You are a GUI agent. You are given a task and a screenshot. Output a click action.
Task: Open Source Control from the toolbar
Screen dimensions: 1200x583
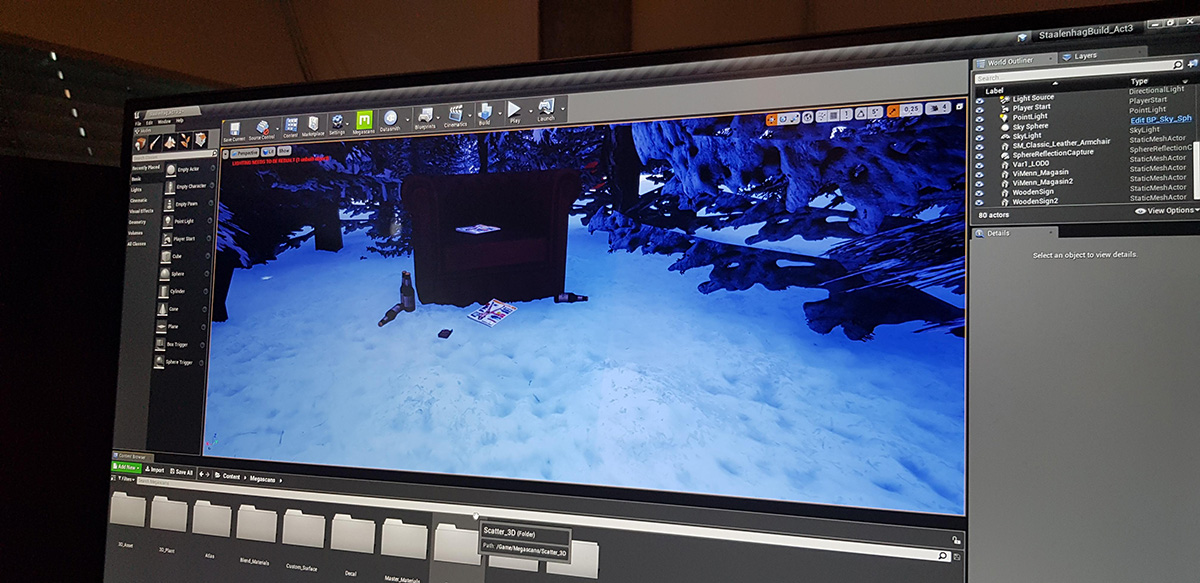click(263, 128)
